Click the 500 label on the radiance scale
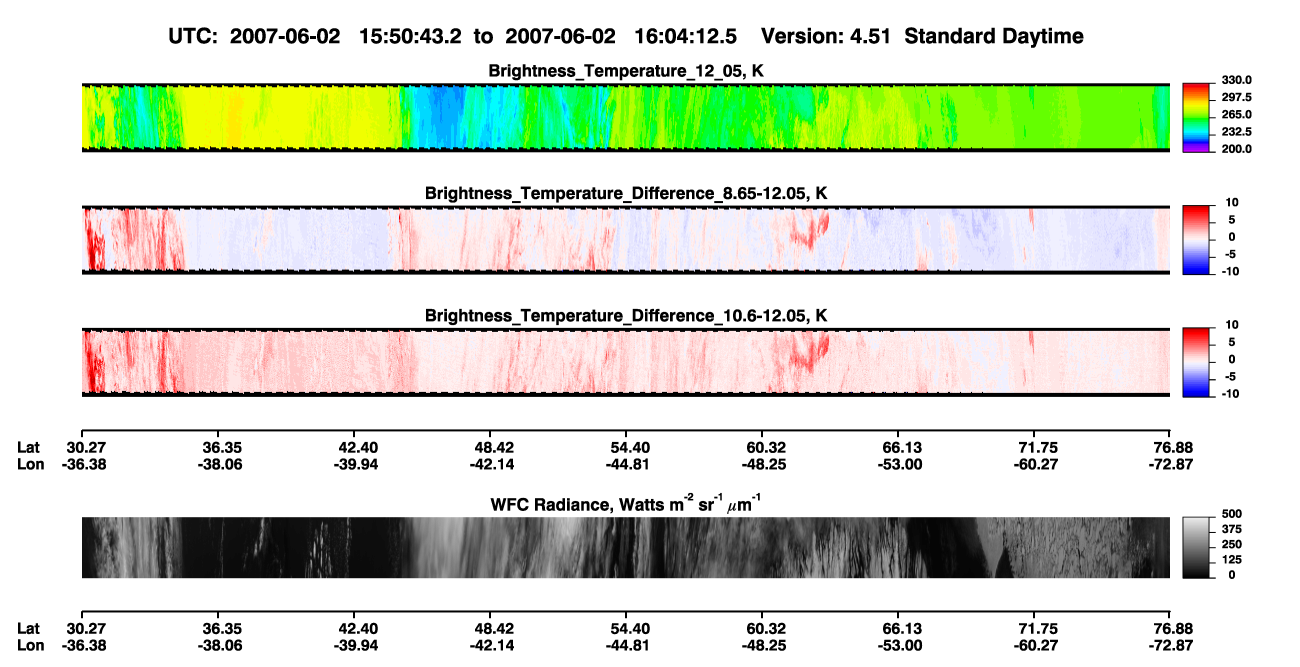 [1232, 513]
